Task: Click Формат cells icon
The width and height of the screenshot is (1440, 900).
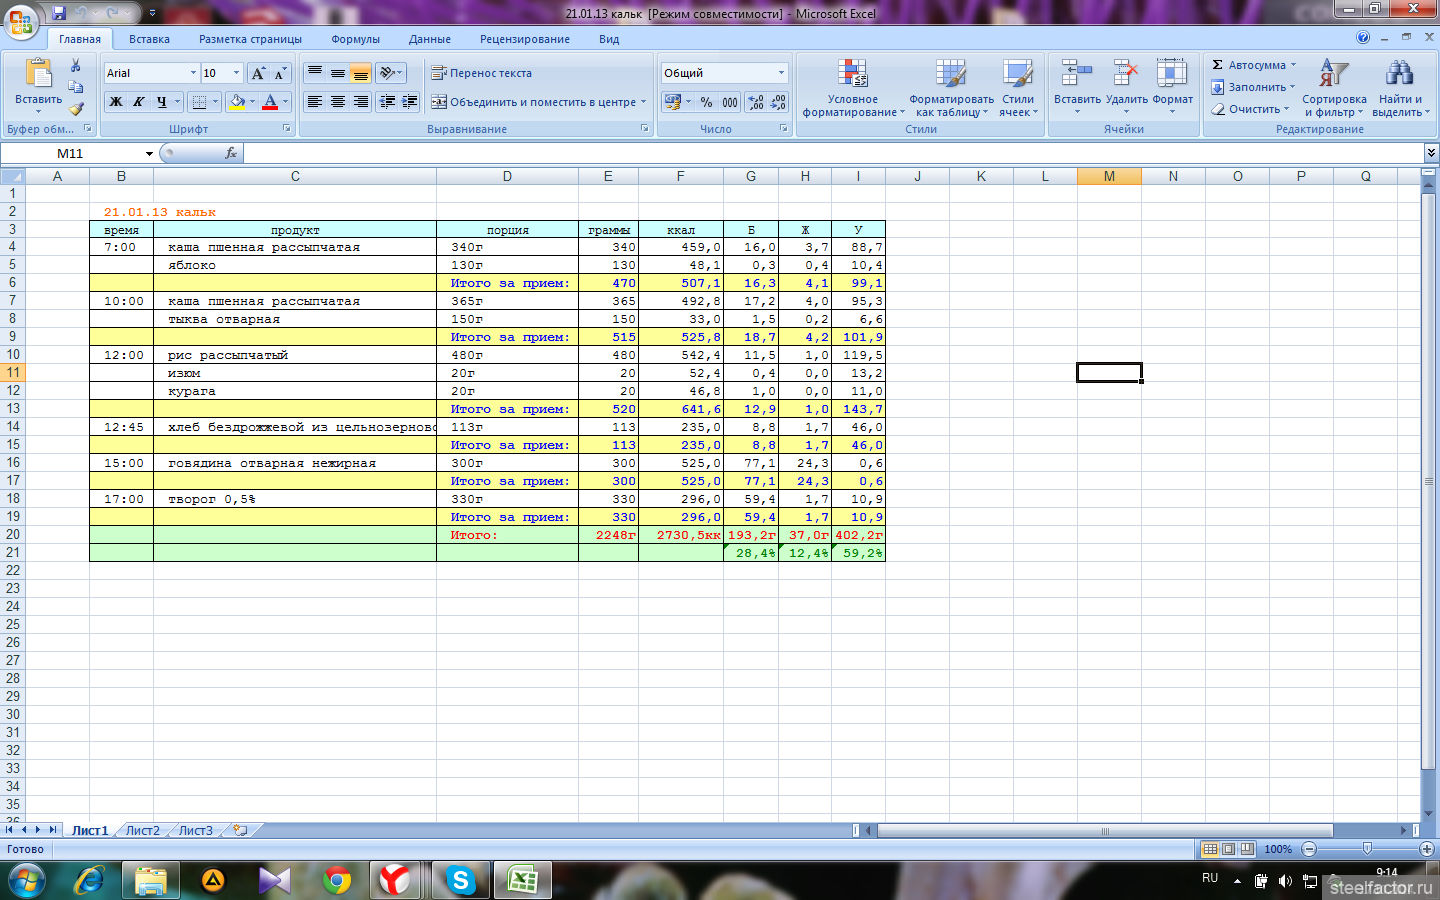Action: point(1172,75)
